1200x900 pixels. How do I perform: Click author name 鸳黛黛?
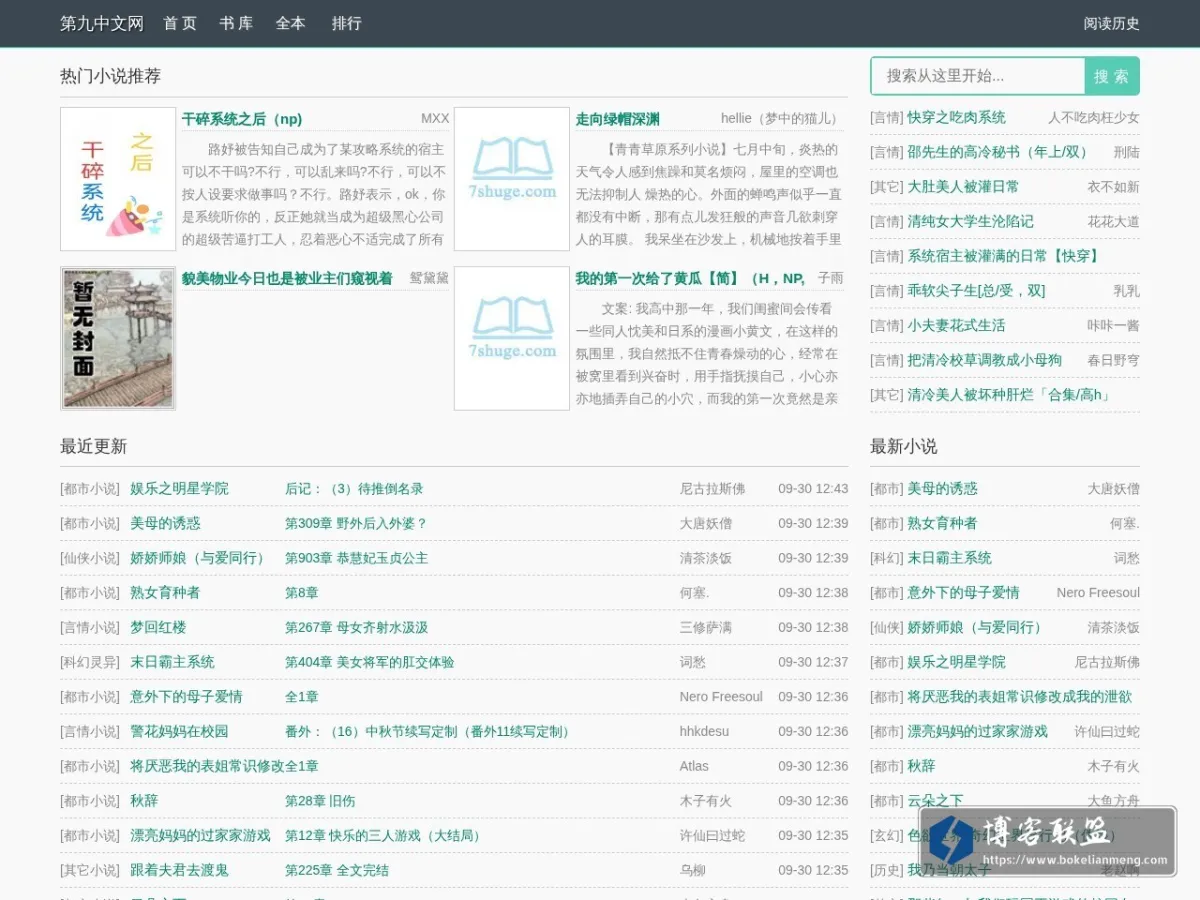tap(429, 278)
